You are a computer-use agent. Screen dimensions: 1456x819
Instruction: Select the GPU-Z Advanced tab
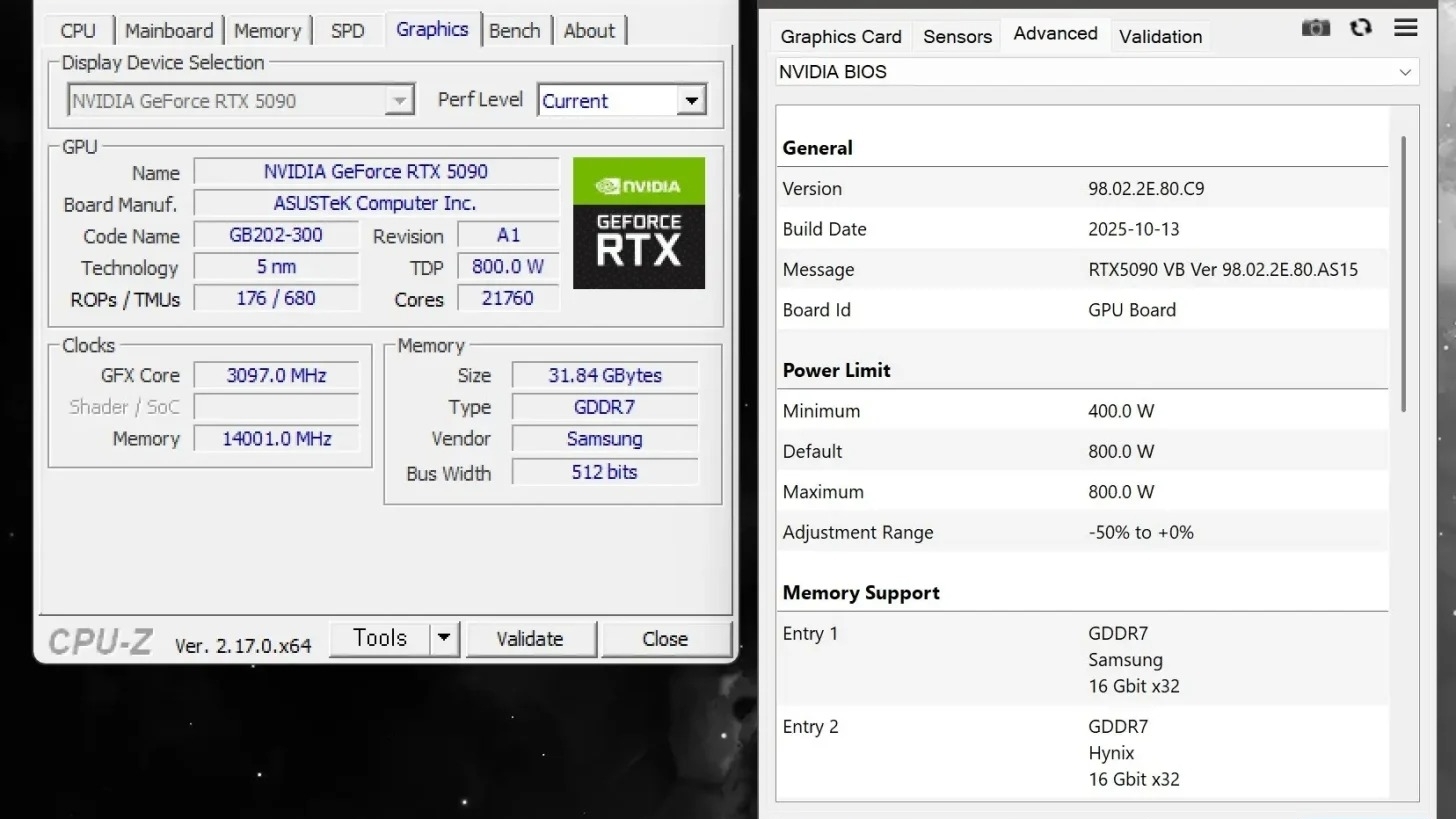click(1055, 34)
